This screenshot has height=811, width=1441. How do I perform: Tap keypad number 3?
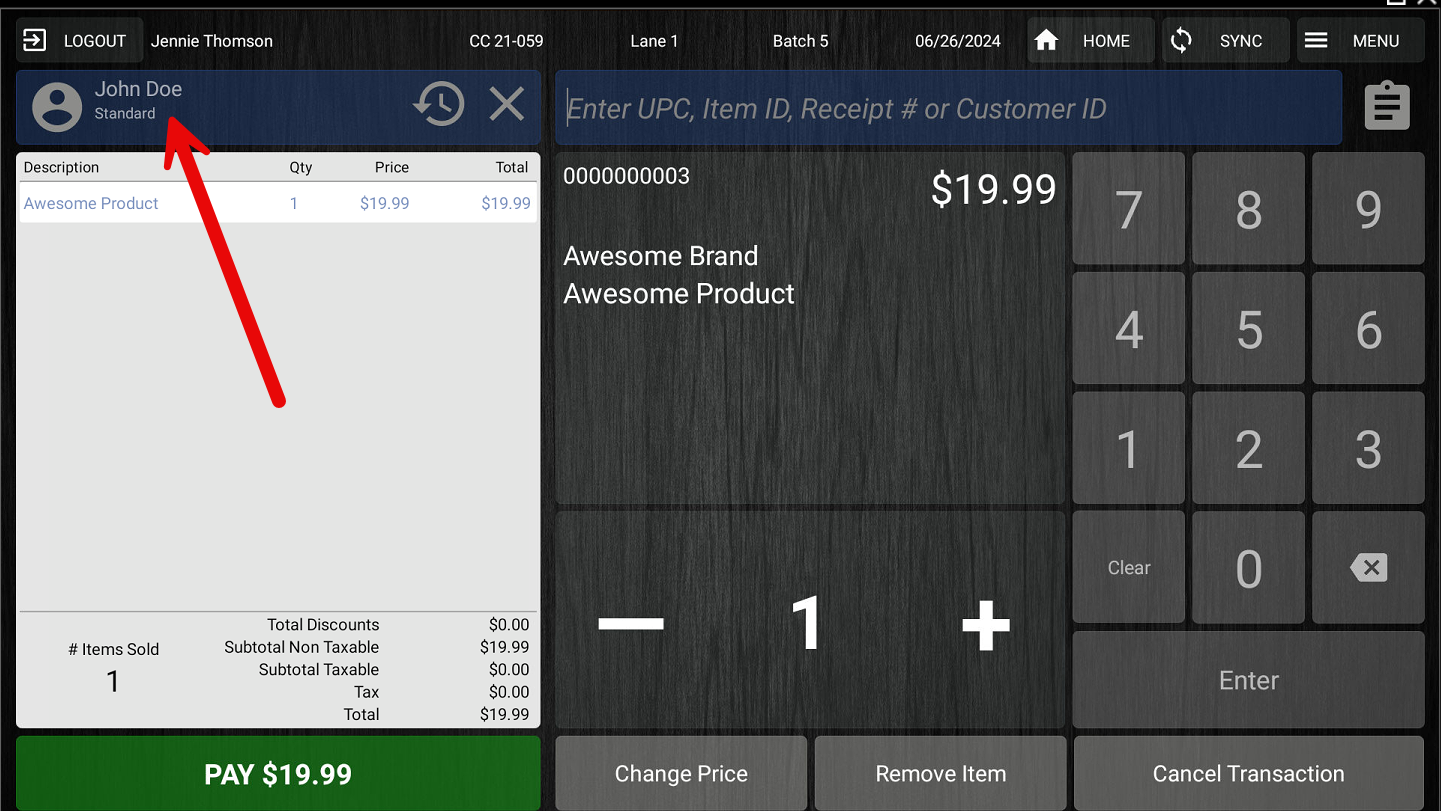[x=1368, y=448]
